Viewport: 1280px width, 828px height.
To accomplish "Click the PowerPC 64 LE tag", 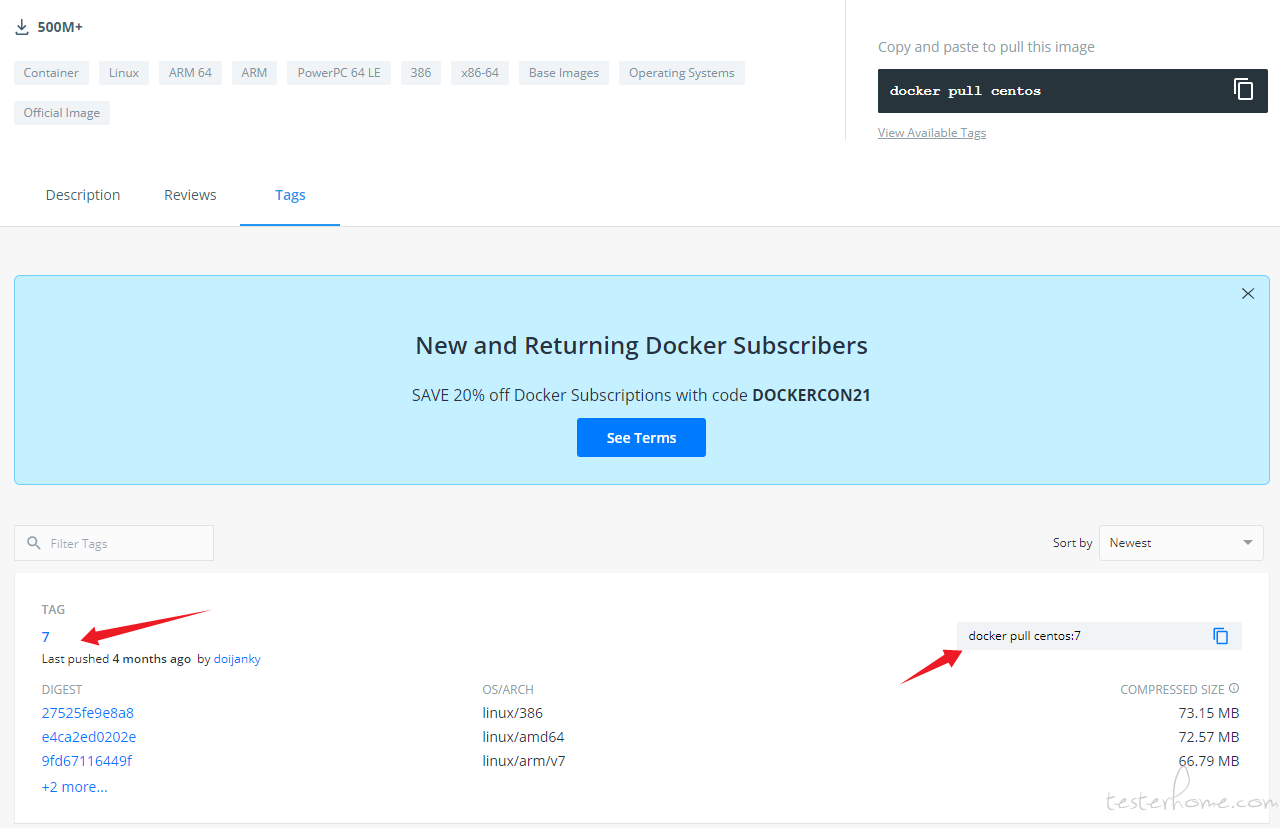I will 339,73.
